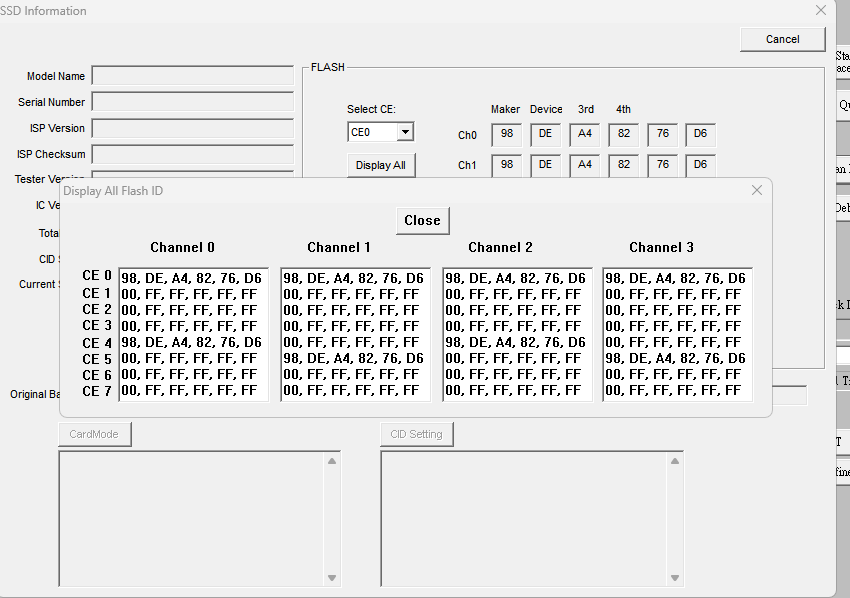Viewport: 850px width, 598px height.
Task: Select Channel 2 CE 4 flash ID row
Action: 517,342
